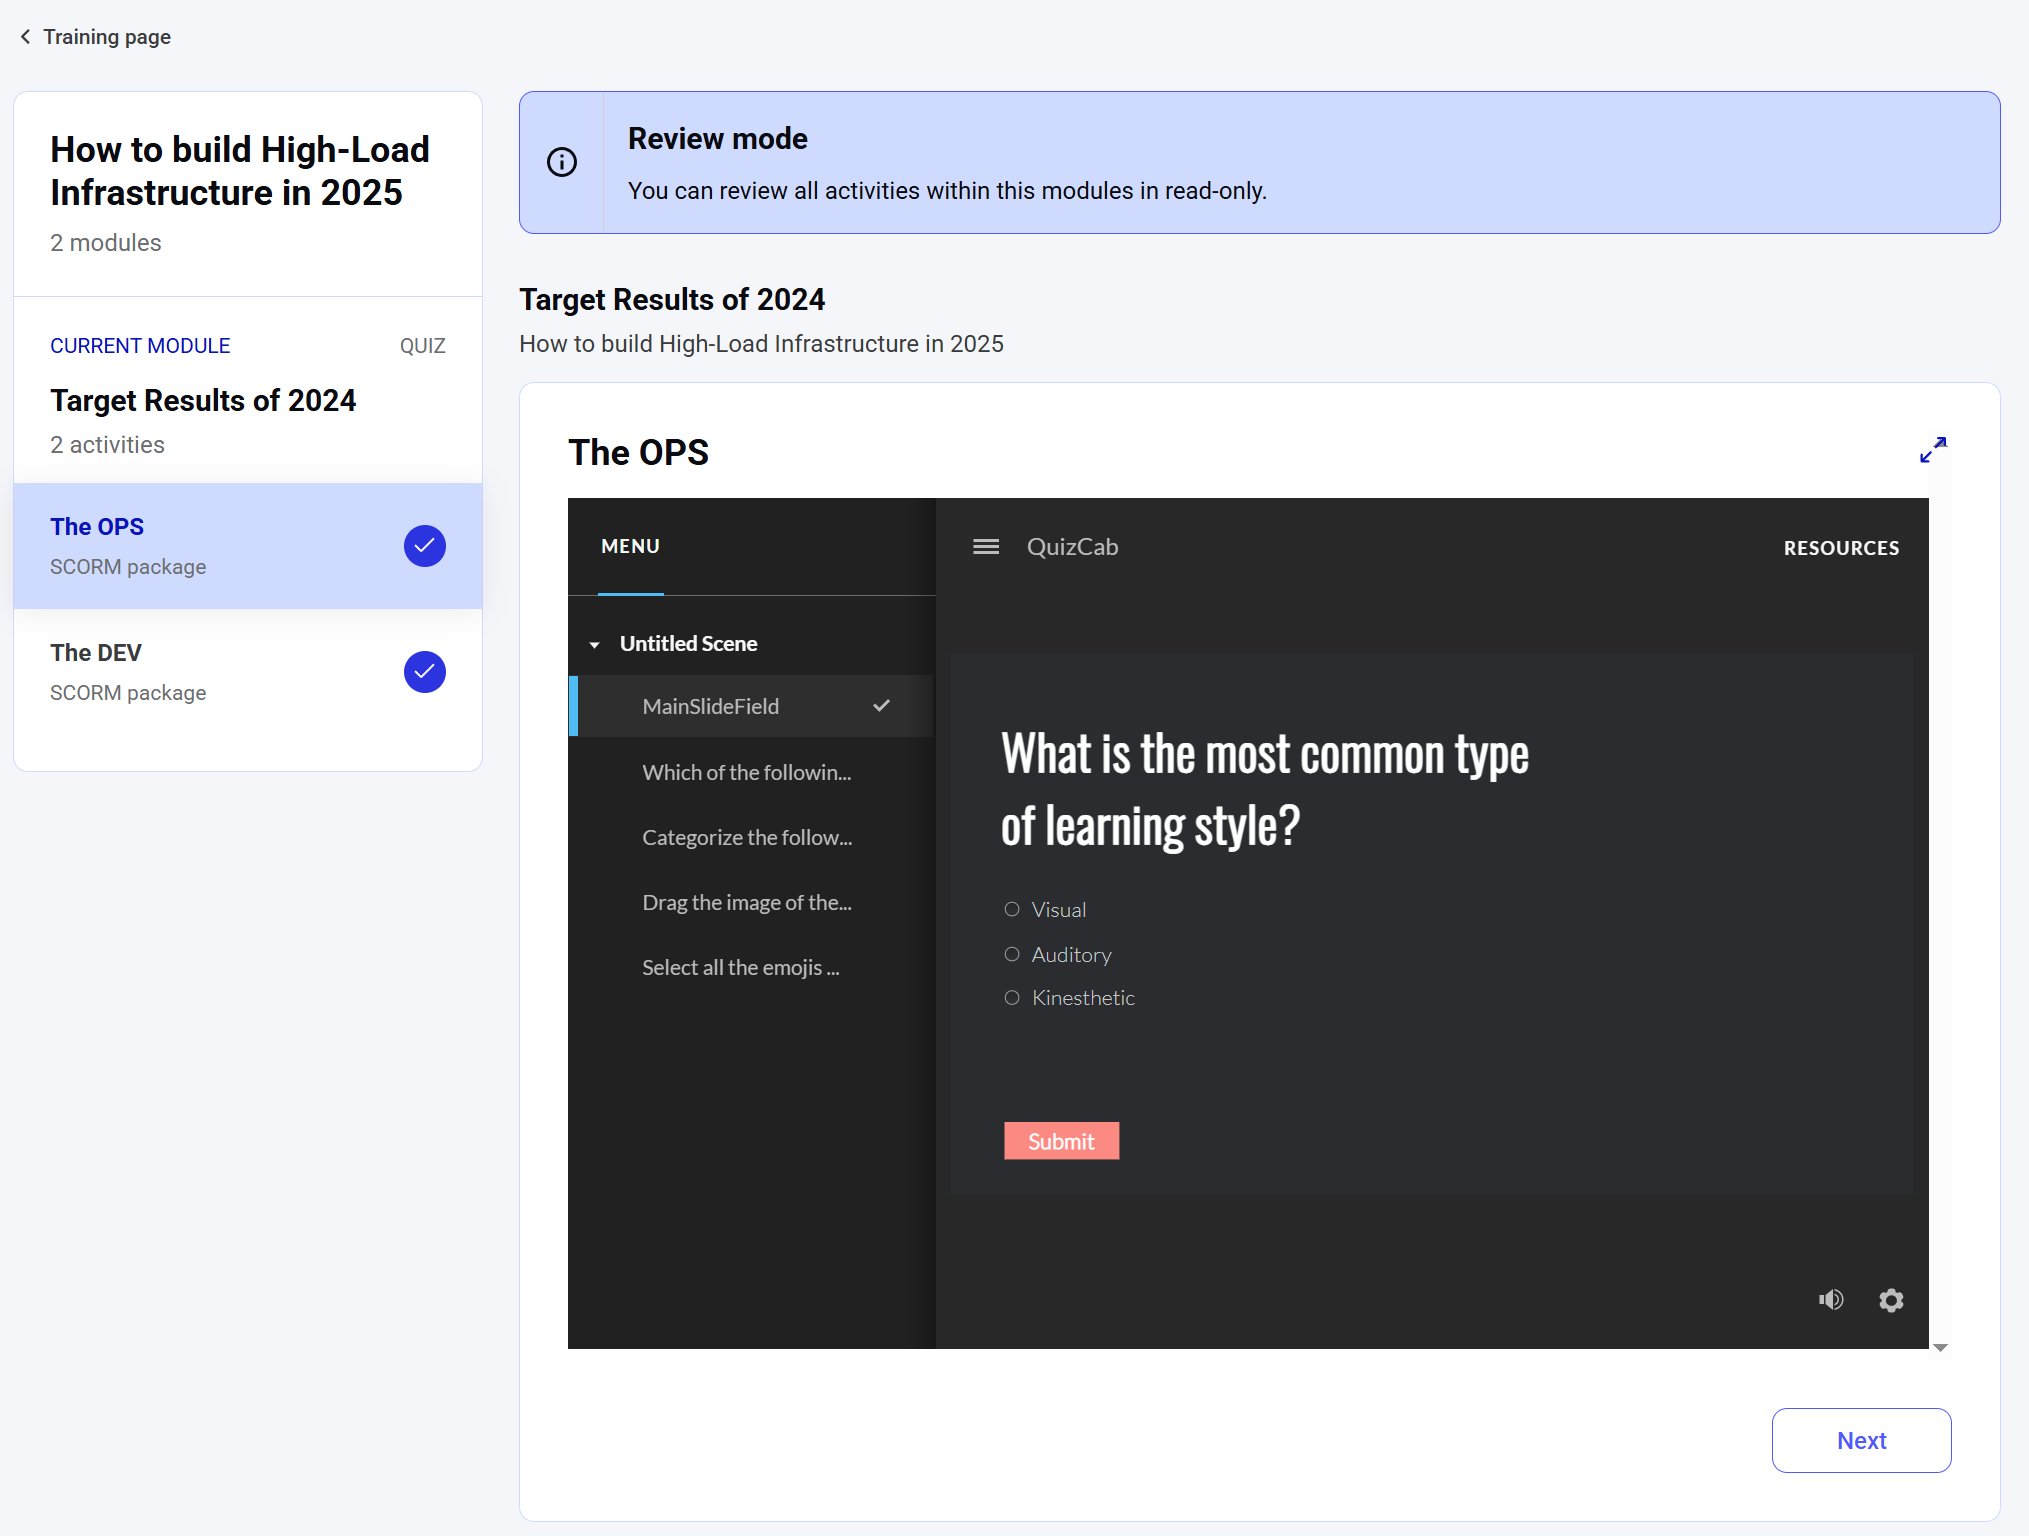The image size is (2029, 1536).
Task: Expand The OPS player to fullscreen
Action: 1933,450
